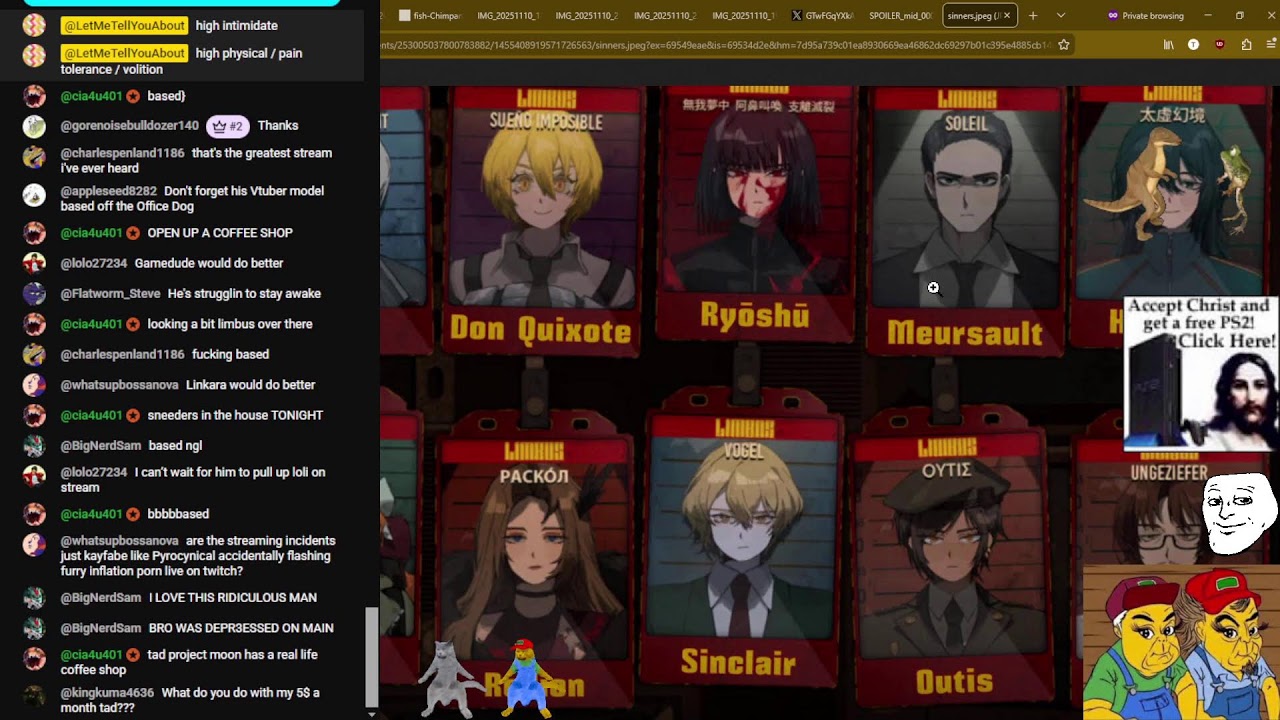Open the extensions puzzle icon
Viewport: 1280px width, 720px height.
(x=1246, y=44)
